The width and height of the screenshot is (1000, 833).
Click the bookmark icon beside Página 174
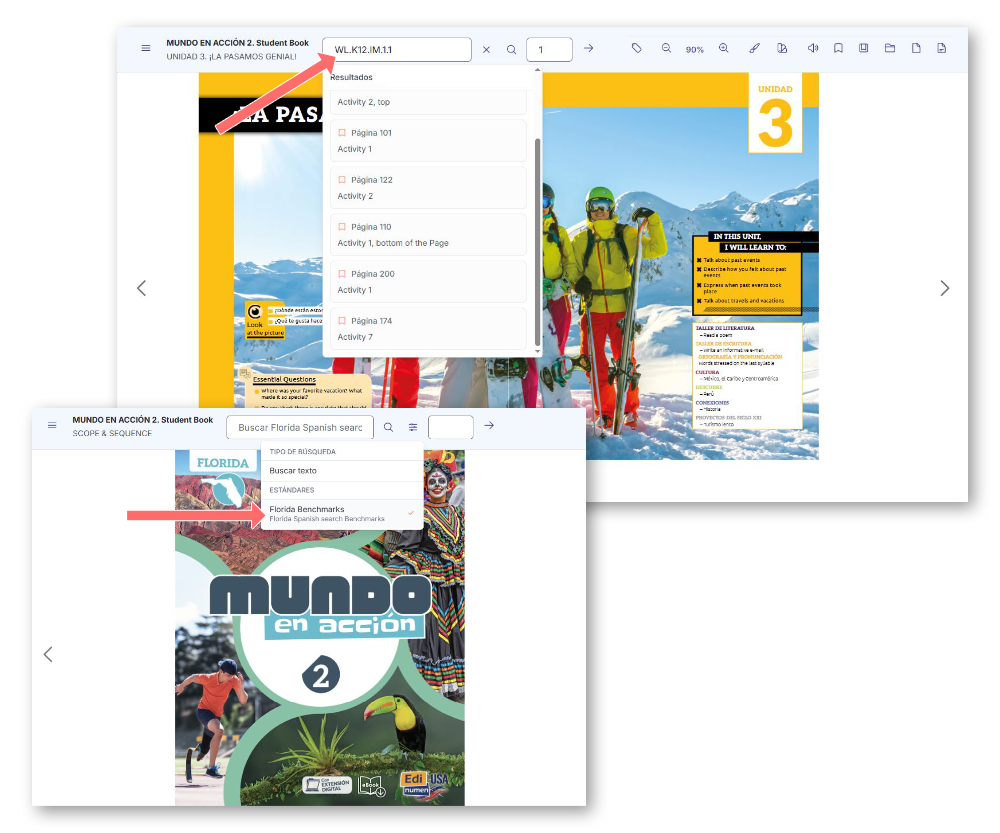click(342, 321)
